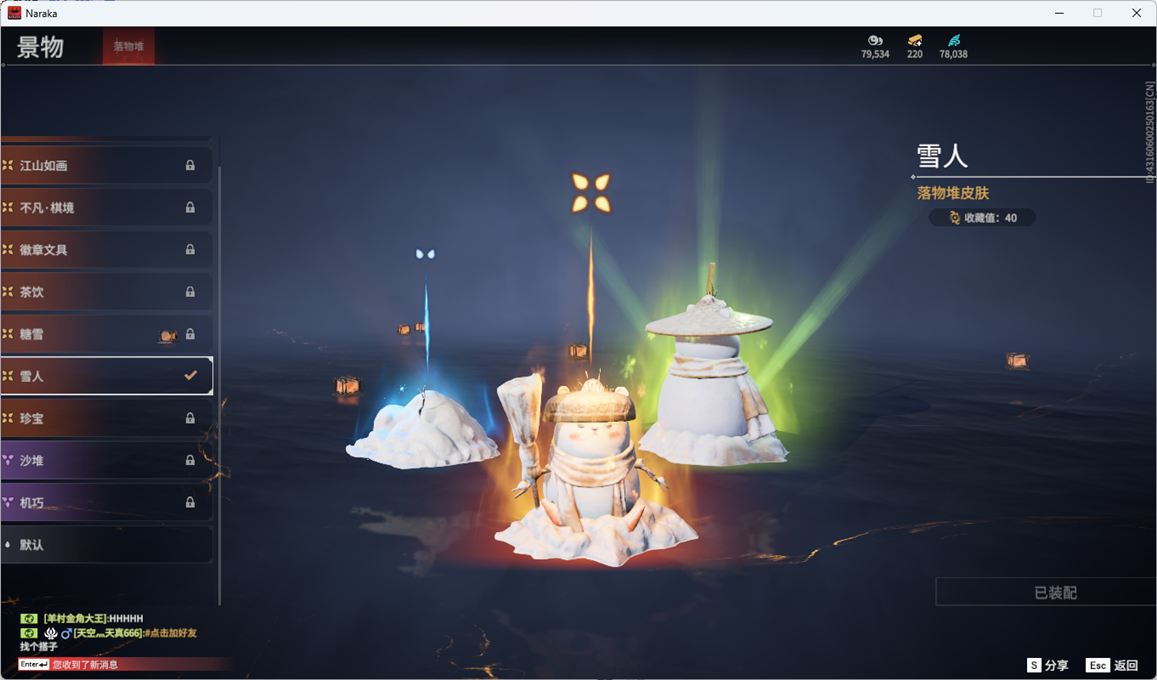This screenshot has height=680, width=1157.
Task: Click the 落物堆皮肤 category label
Action: click(953, 192)
